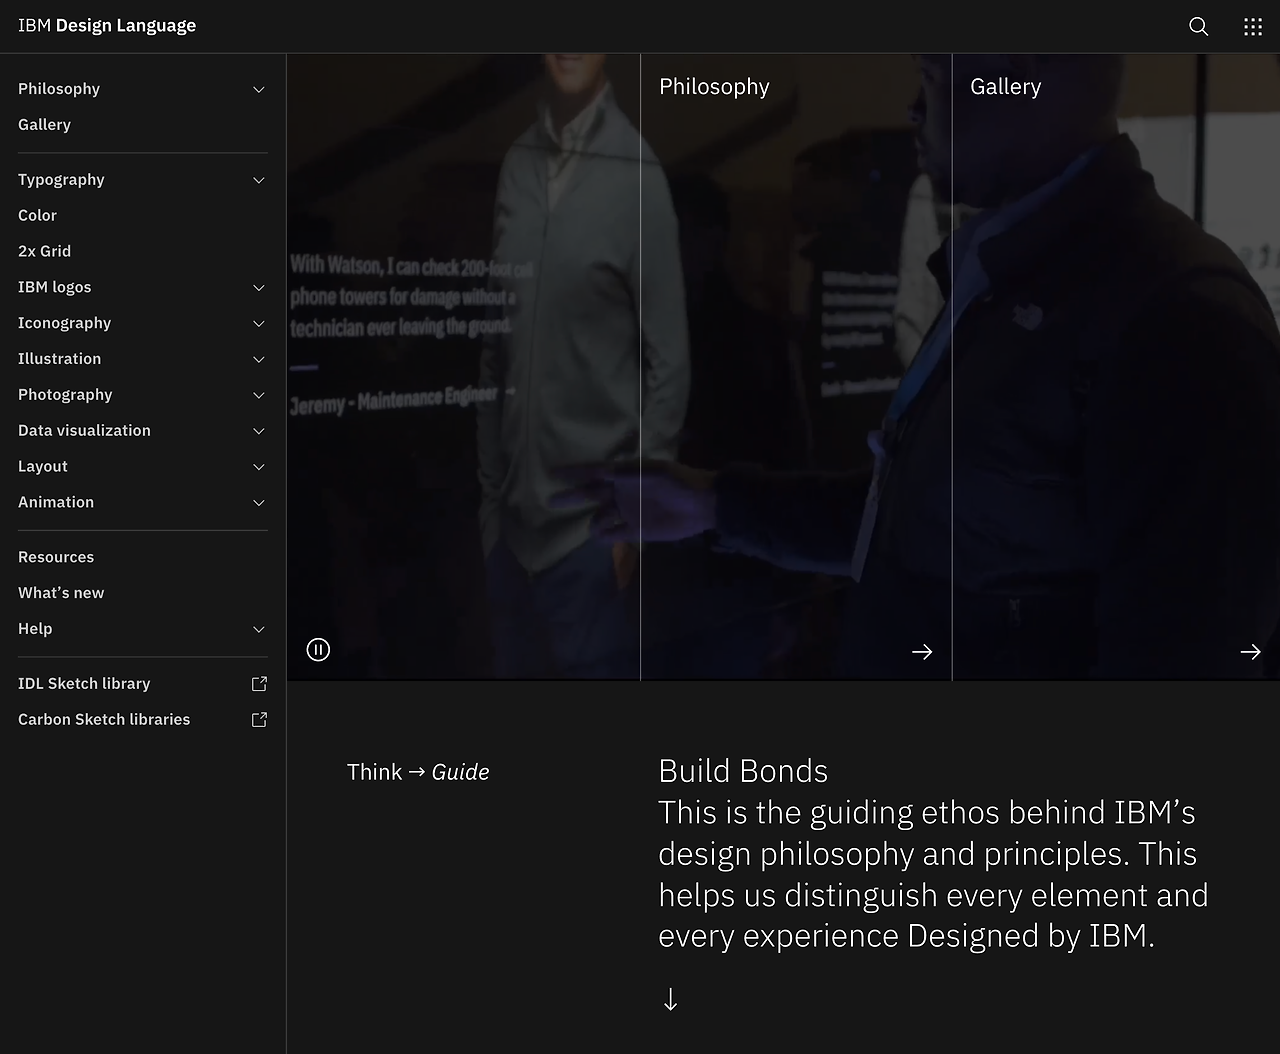1280x1054 pixels.
Task: Open IDL Sketch library via its external link icon
Action: pos(259,683)
